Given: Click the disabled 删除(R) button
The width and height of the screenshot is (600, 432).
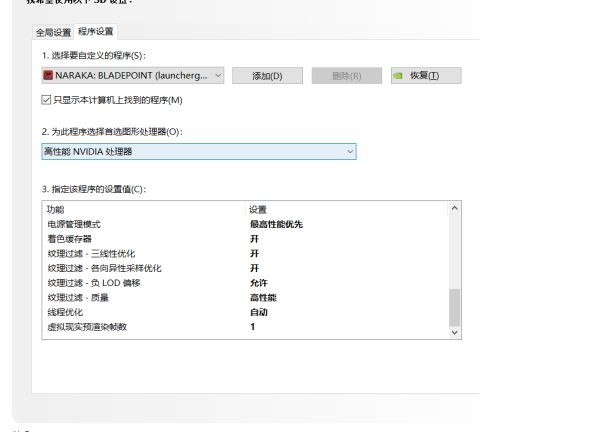Looking at the screenshot, I should tap(347, 76).
